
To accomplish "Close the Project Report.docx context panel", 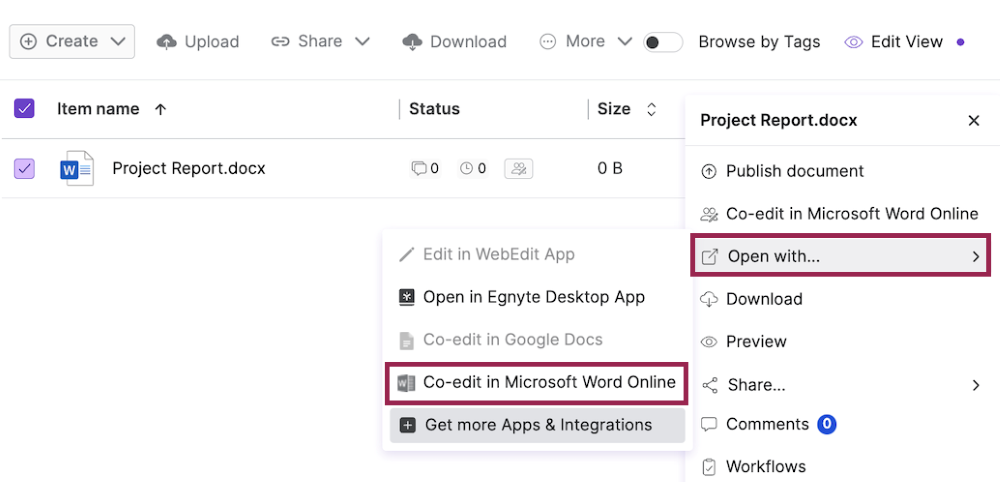I will pyautogui.click(x=974, y=120).
